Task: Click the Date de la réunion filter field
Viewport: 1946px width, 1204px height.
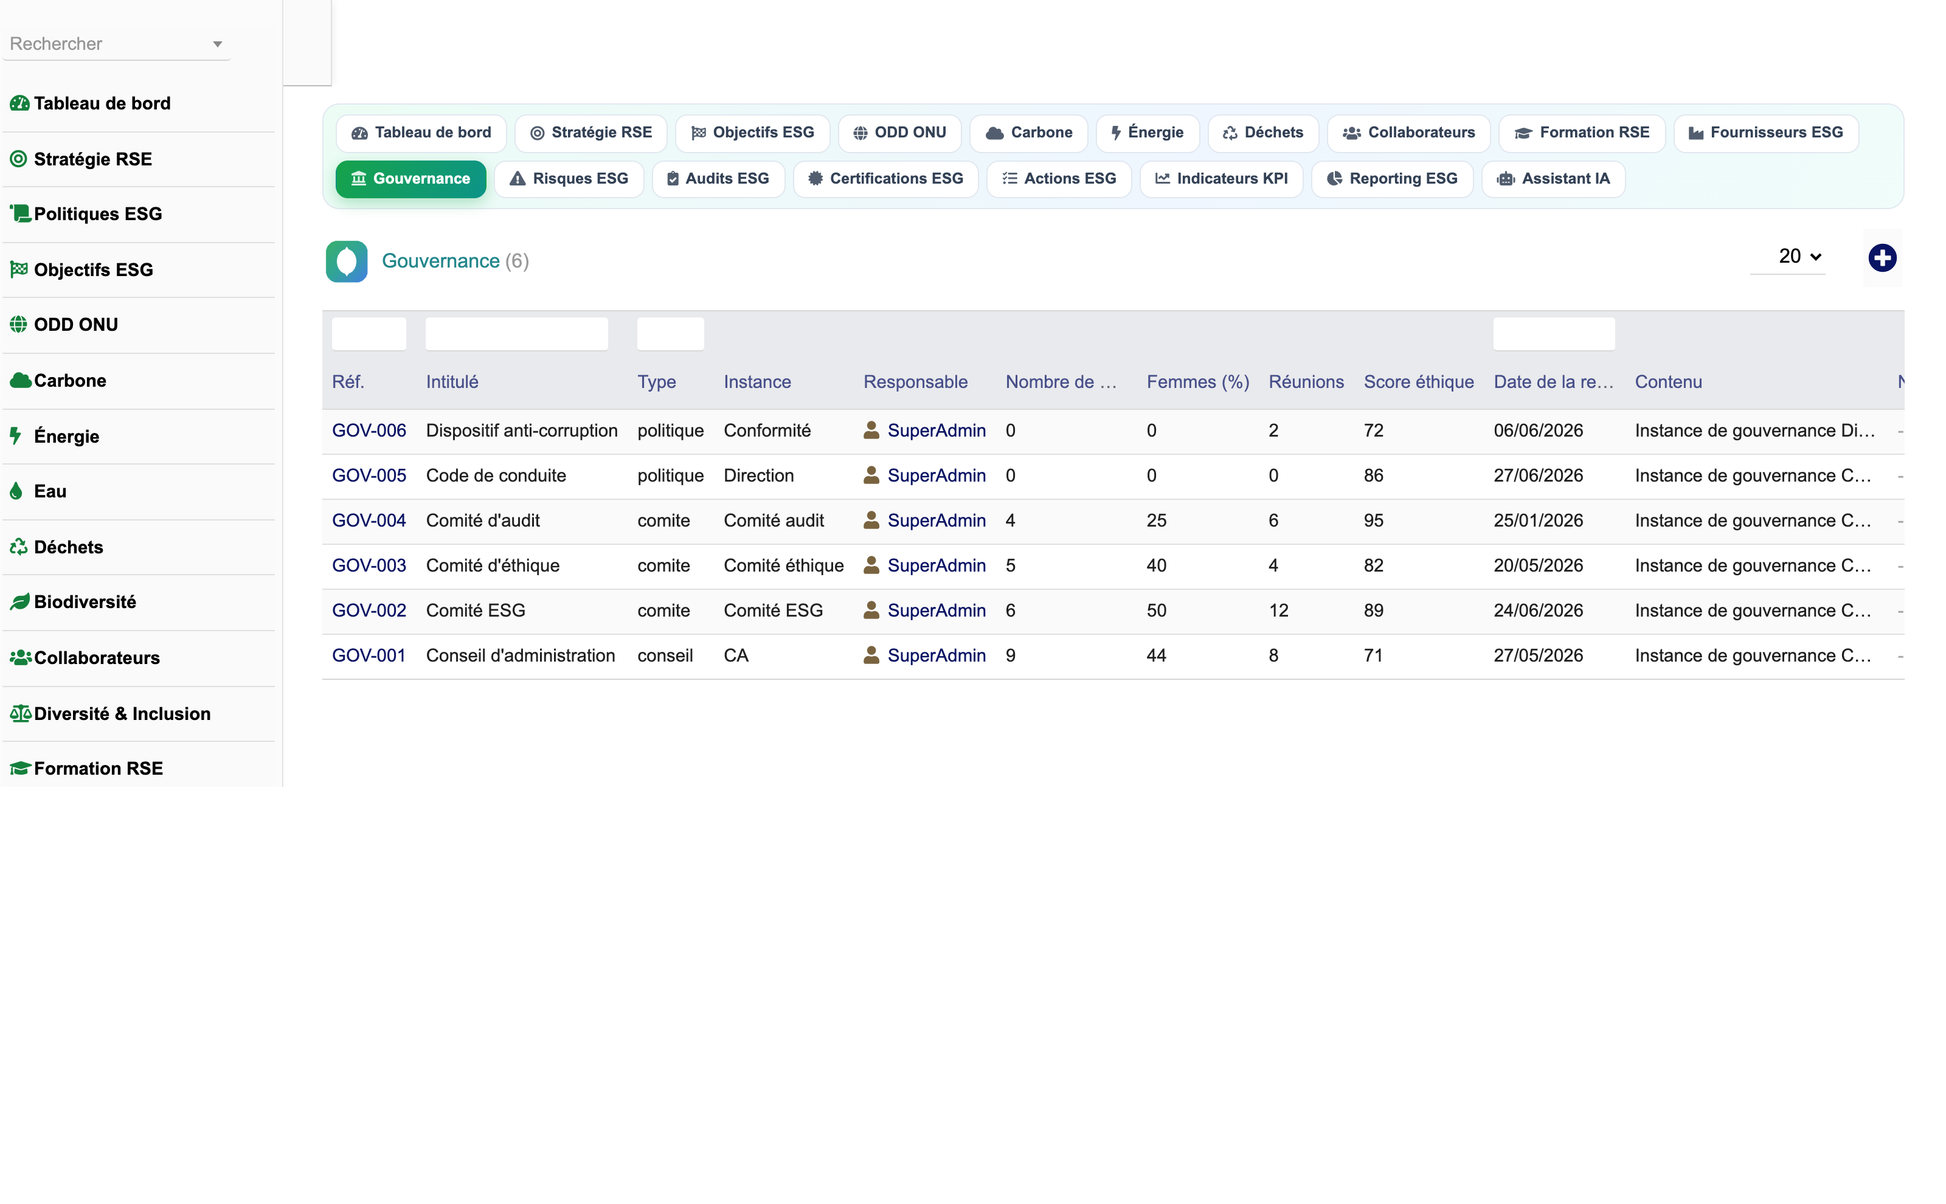Action: (x=1554, y=334)
